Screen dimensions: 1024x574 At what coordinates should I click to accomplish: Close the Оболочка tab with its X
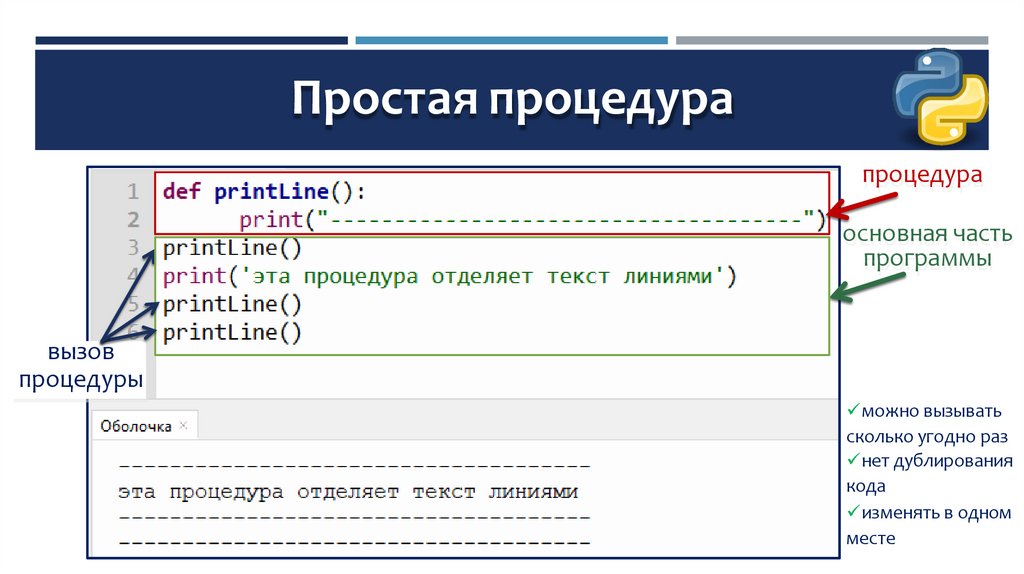tap(184, 425)
